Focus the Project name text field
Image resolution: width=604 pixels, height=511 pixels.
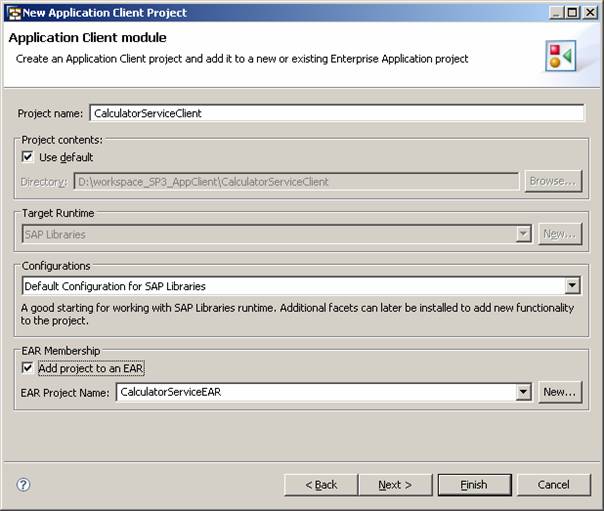(336, 113)
